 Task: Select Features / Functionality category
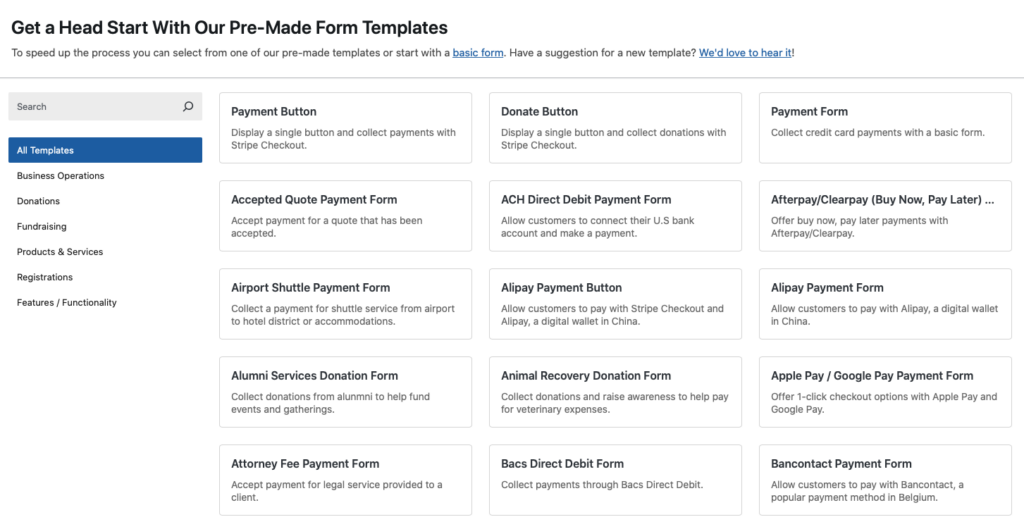[x=67, y=303]
